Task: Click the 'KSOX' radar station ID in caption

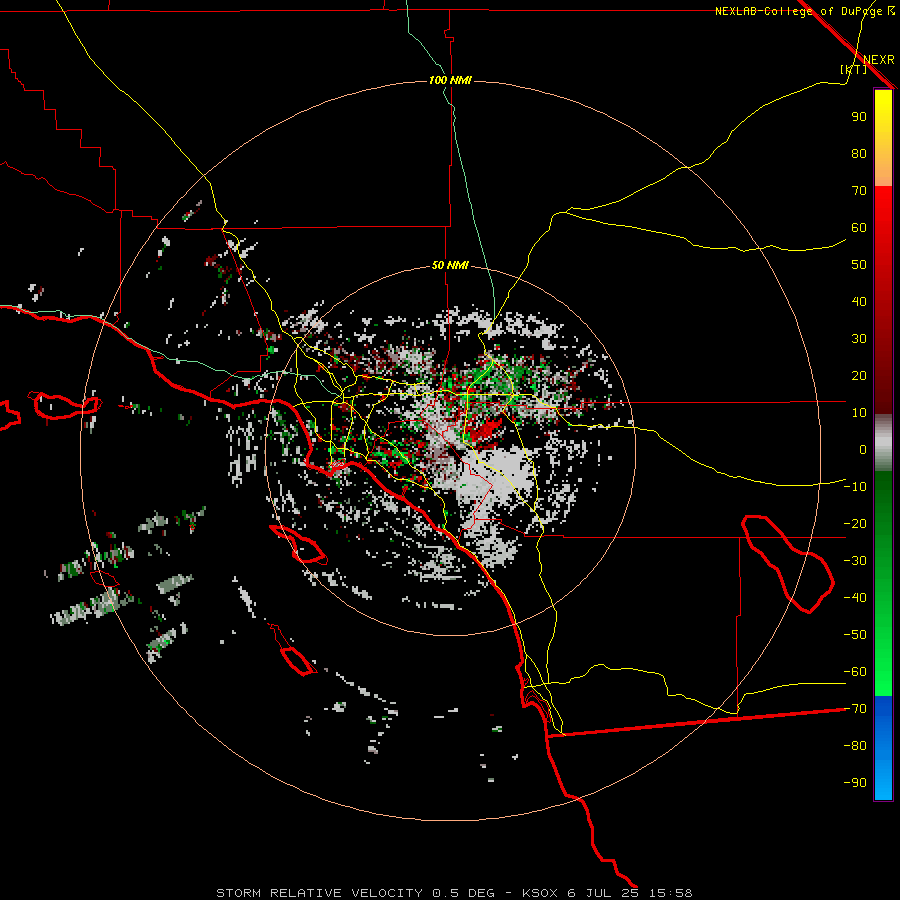Action: [540, 893]
